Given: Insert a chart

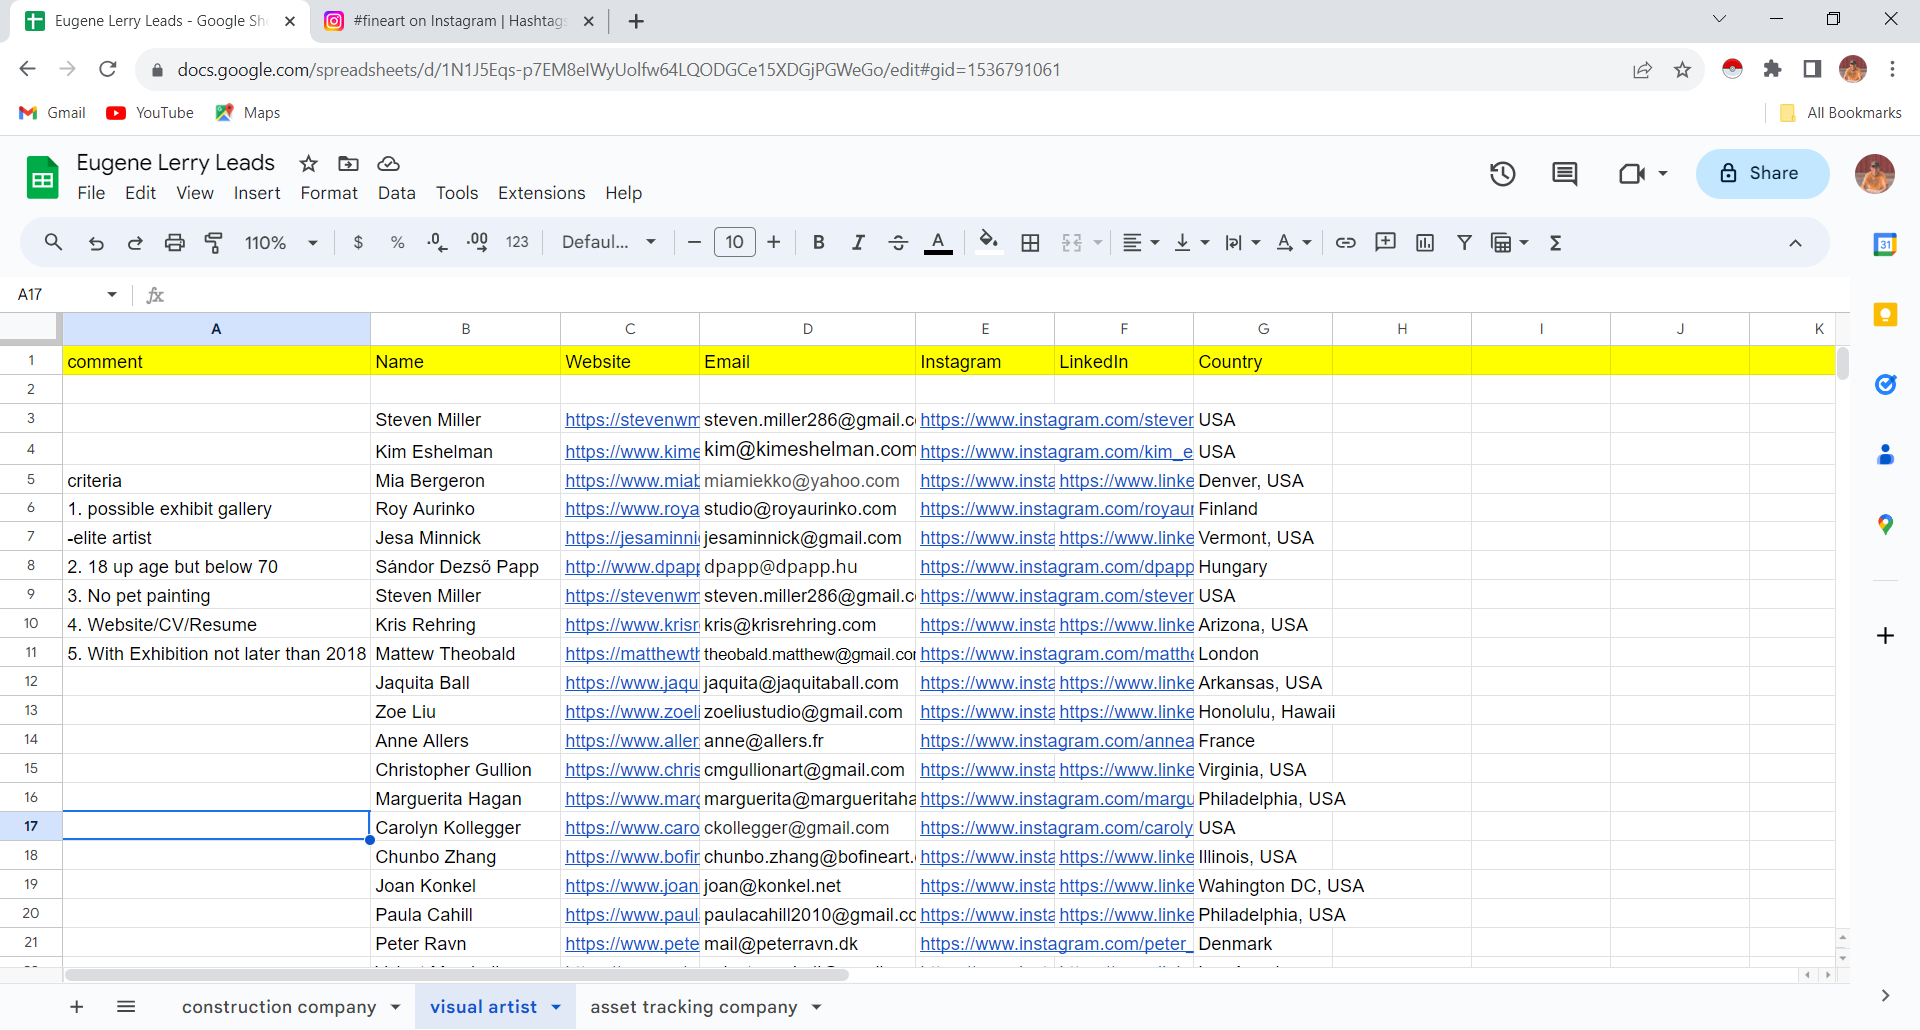Looking at the screenshot, I should 1425,242.
